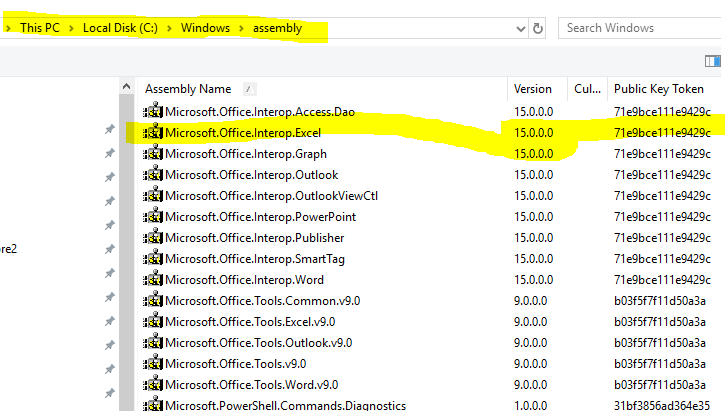
Task: Click the Search Windows input field
Action: click(x=640, y=28)
